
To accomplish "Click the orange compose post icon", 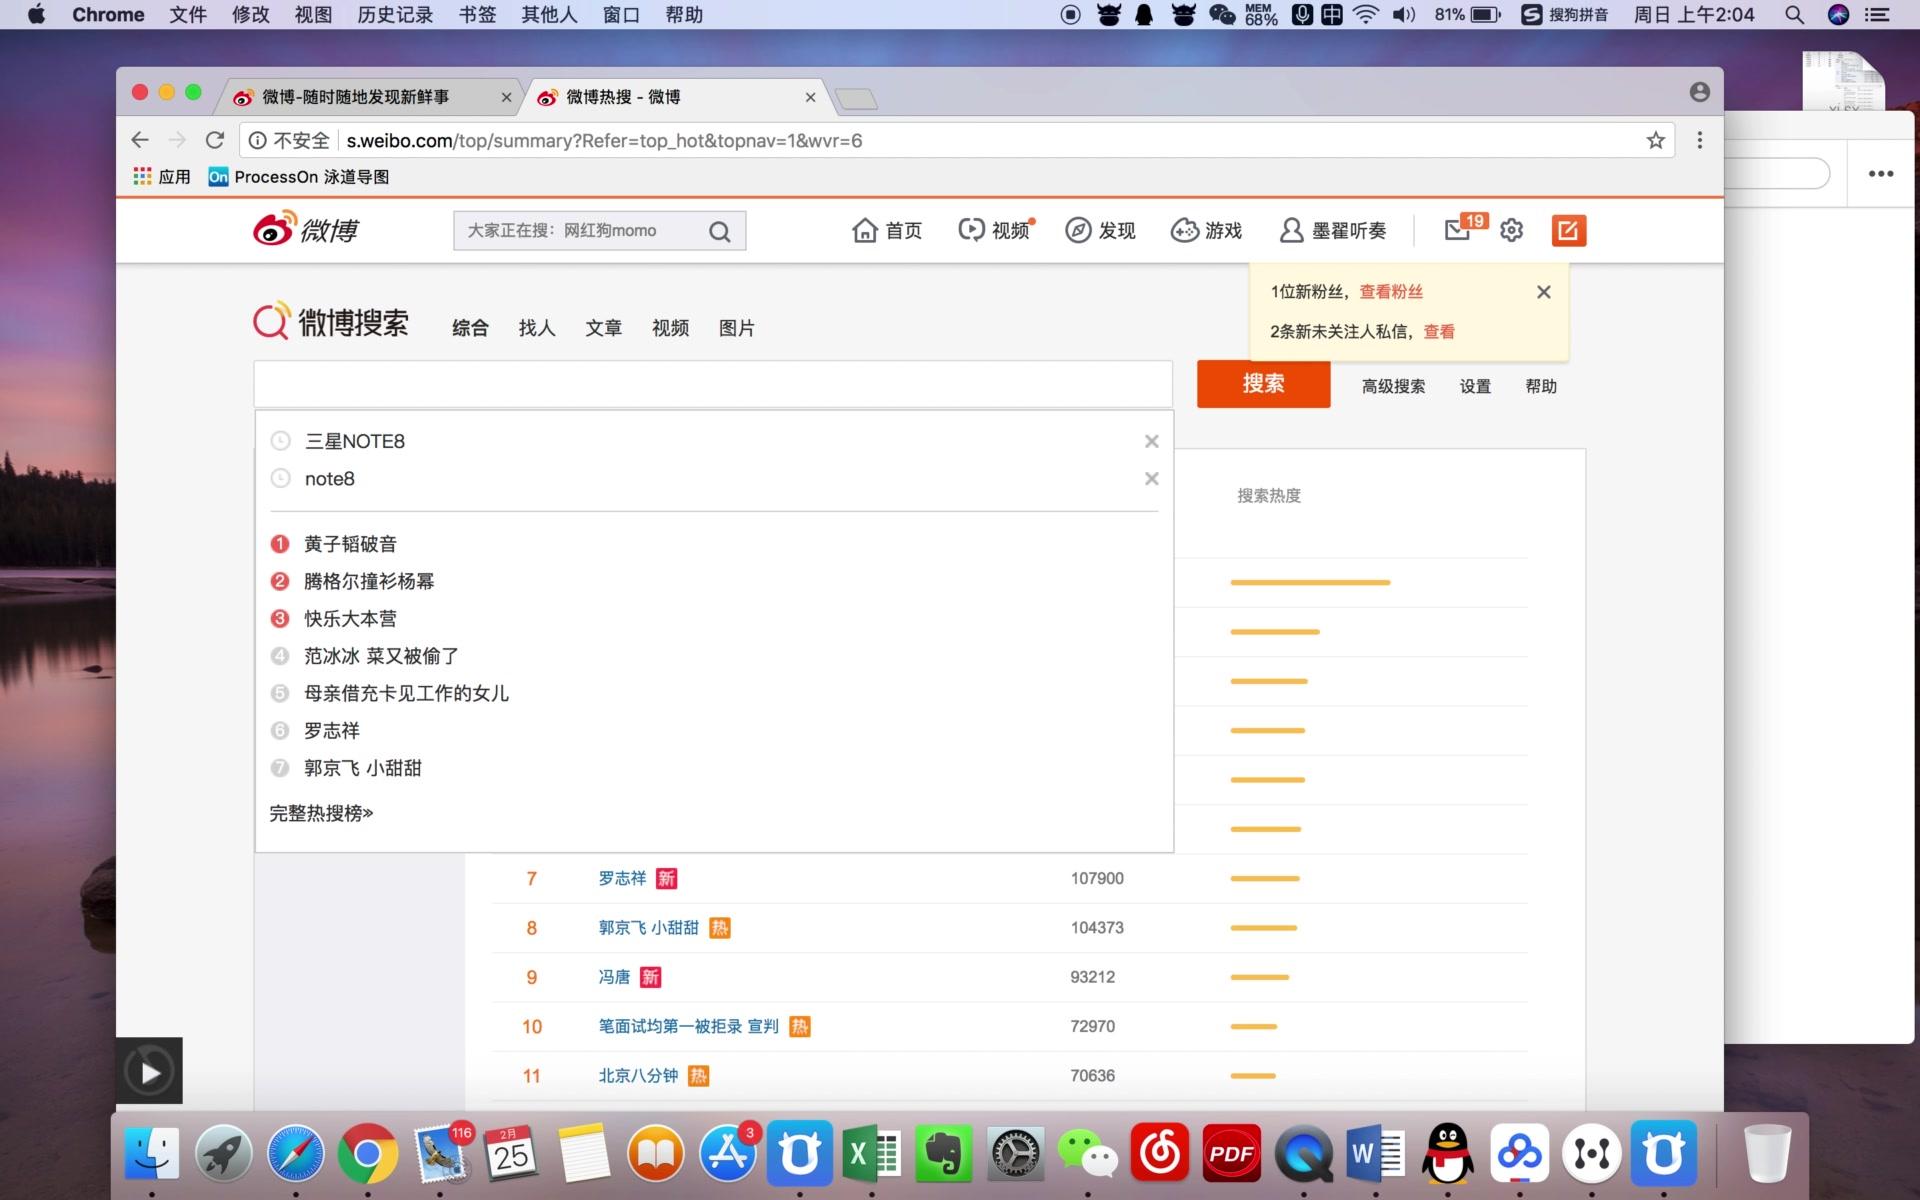I will click(1568, 231).
